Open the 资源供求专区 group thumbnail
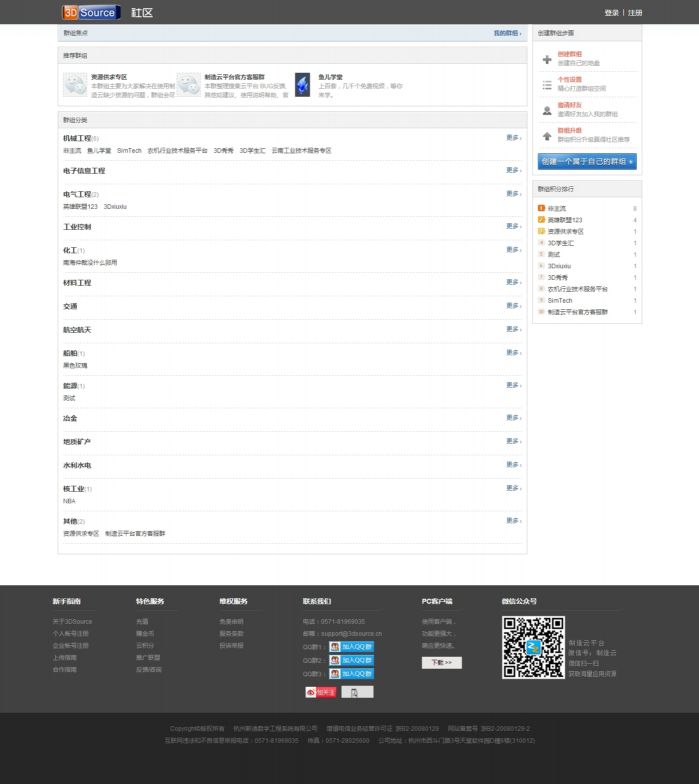This screenshot has width=699, height=784. coord(75,85)
